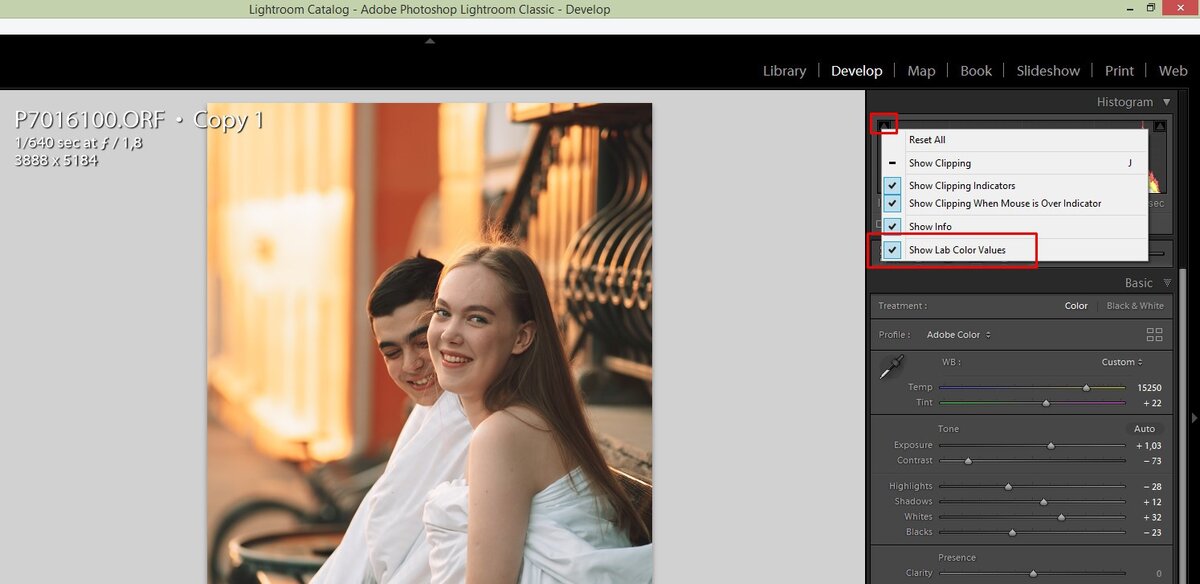The width and height of the screenshot is (1200, 584).
Task: Click the Contrast slider handle
Action: click(x=968, y=461)
